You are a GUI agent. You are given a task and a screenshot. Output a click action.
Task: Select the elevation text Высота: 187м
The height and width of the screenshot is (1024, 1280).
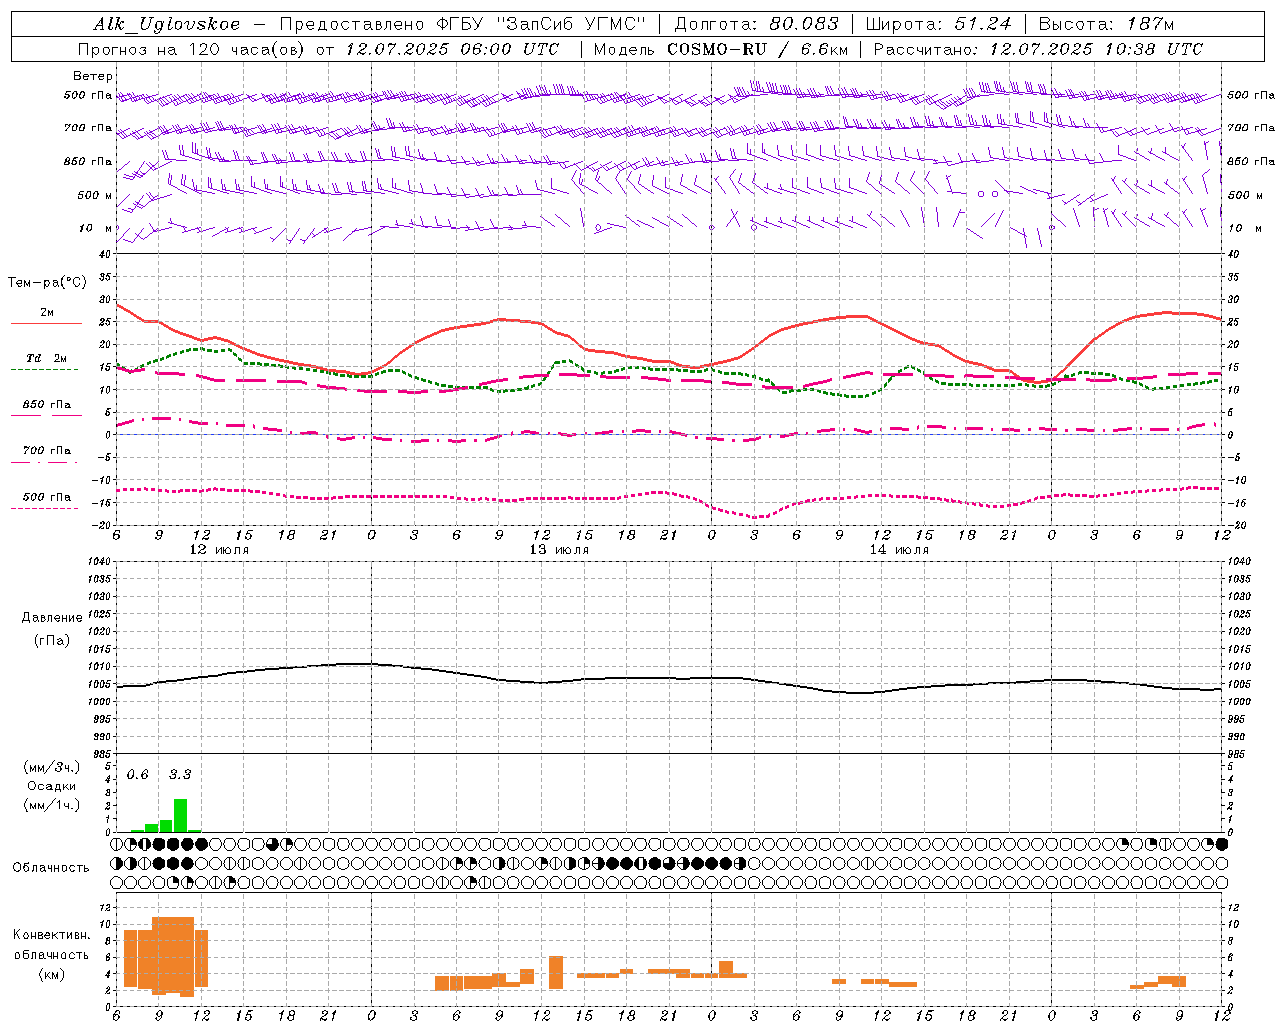pos(1106,24)
